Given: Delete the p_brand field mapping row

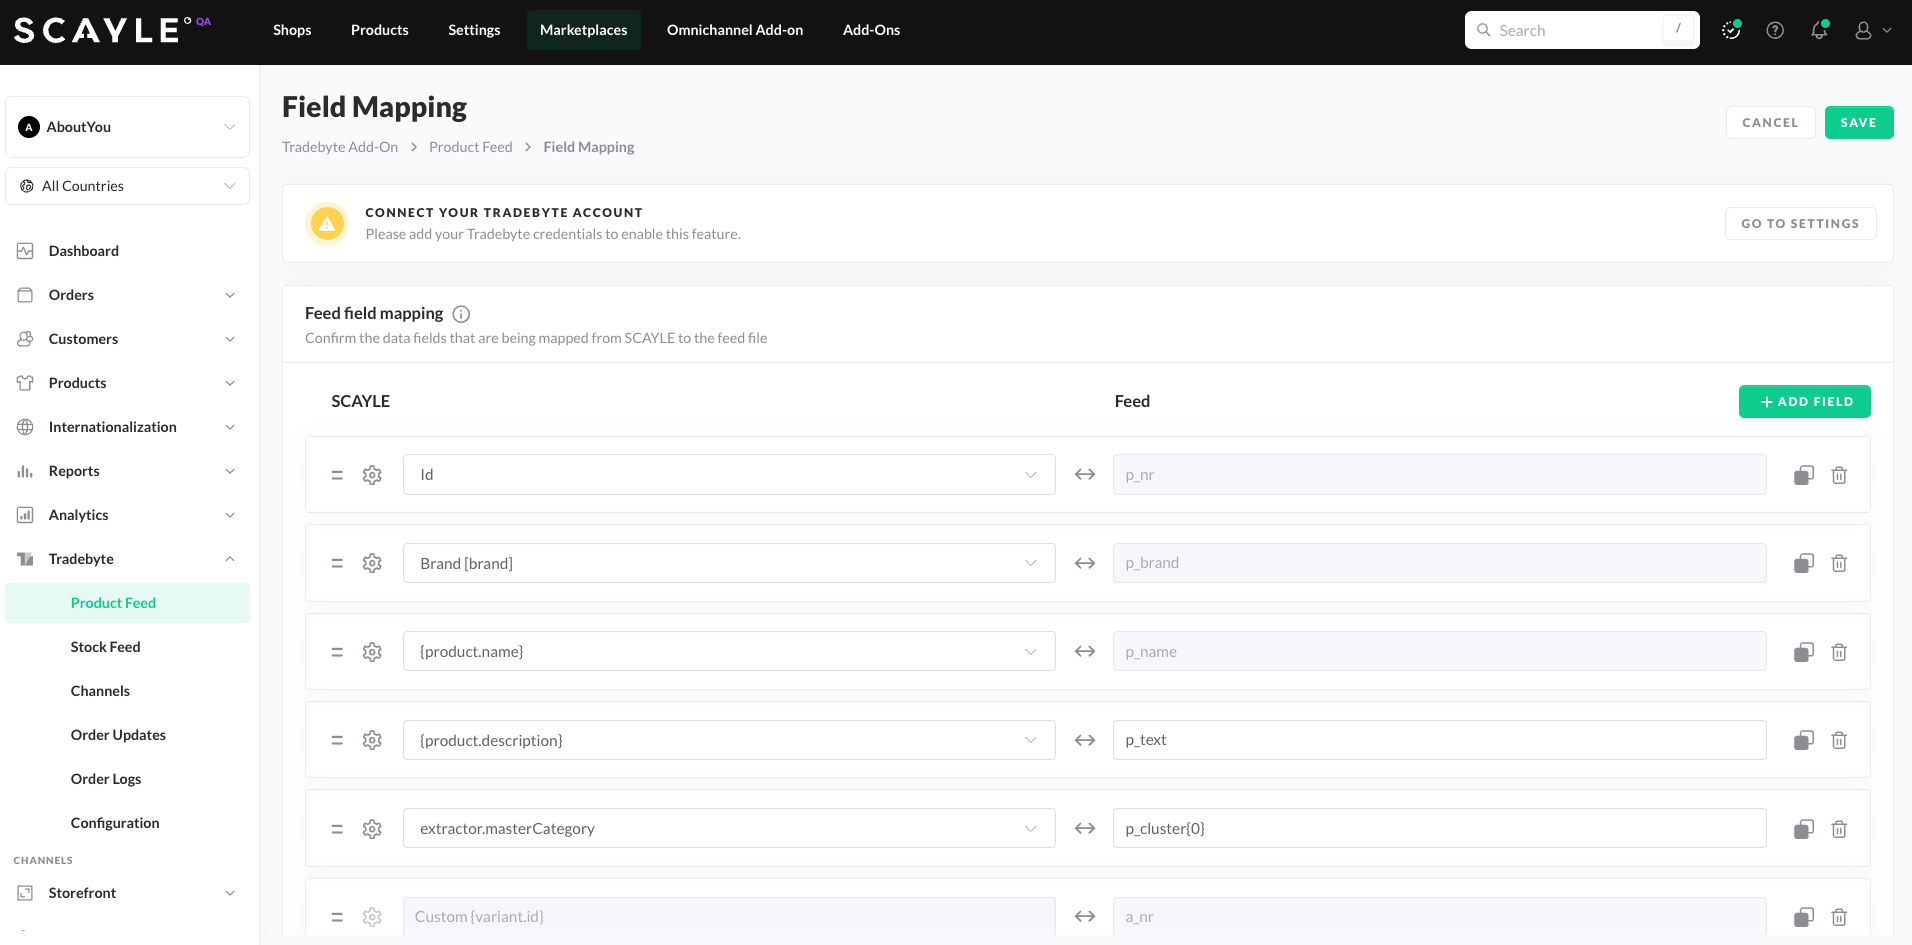Looking at the screenshot, I should pyautogui.click(x=1838, y=564).
